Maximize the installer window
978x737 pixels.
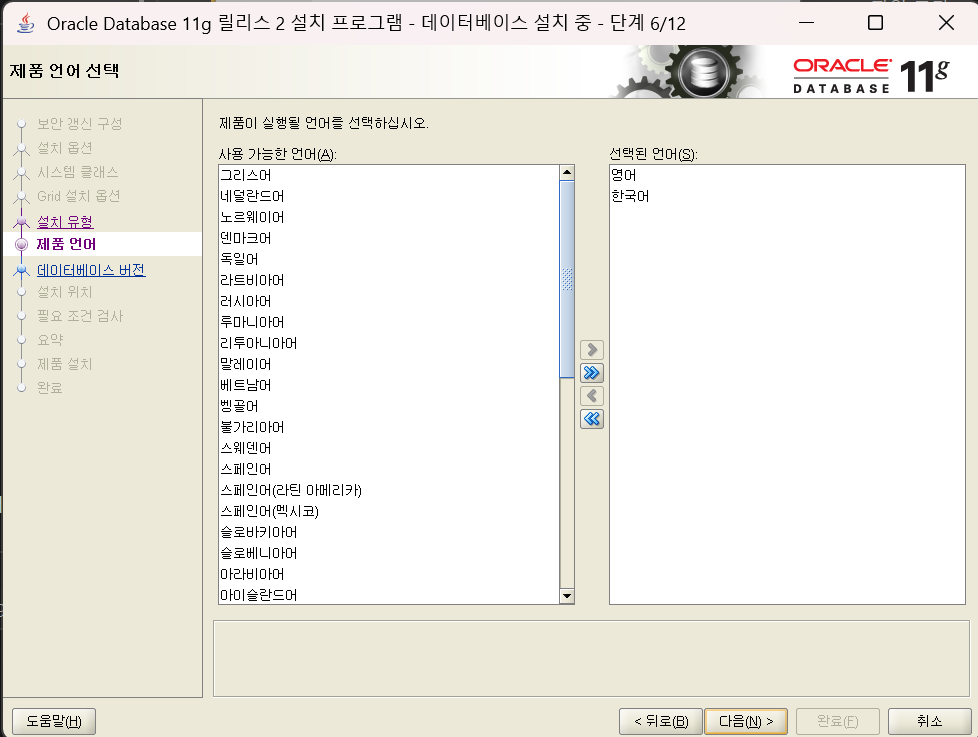pyautogui.click(x=876, y=23)
